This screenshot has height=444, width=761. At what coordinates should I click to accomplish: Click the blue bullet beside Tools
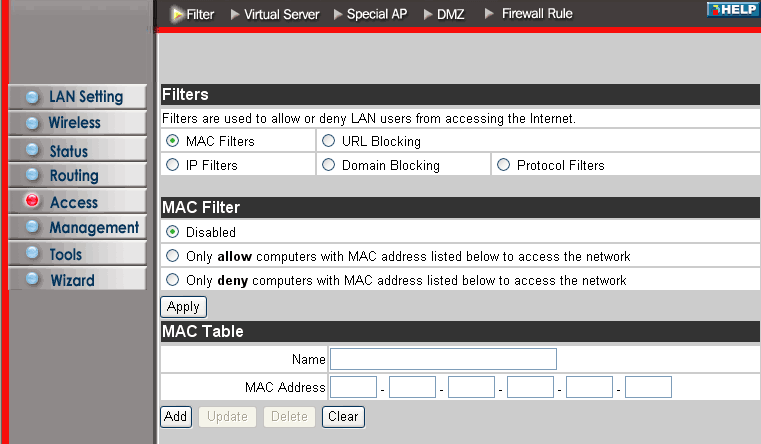[33, 252]
